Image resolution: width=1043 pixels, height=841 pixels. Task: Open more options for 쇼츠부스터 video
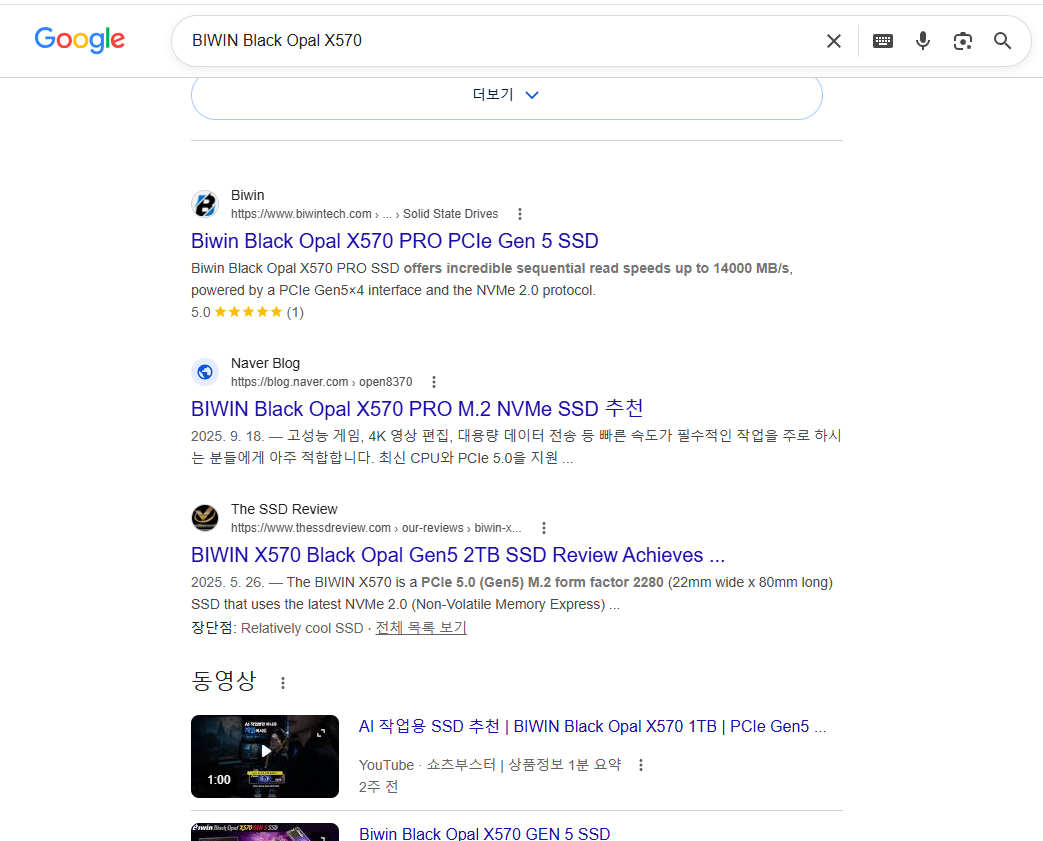coord(641,765)
